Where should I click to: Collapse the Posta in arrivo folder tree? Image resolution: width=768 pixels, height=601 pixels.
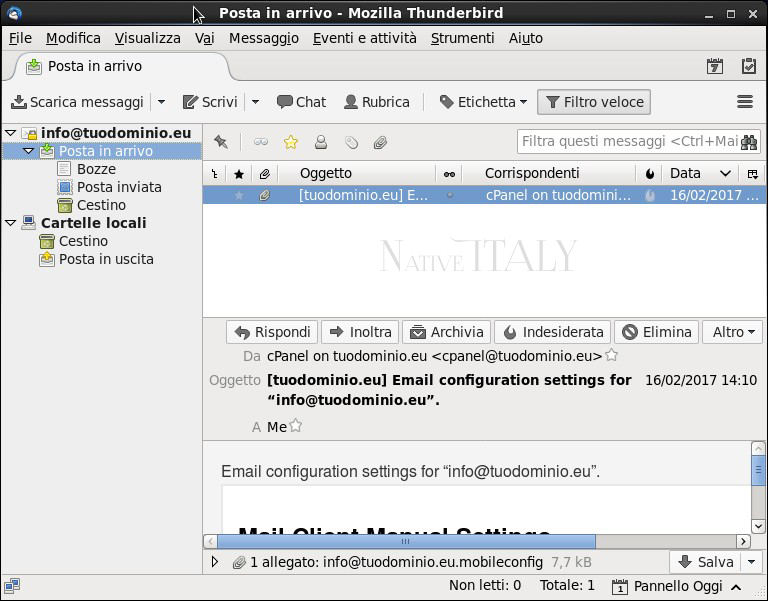pos(29,151)
